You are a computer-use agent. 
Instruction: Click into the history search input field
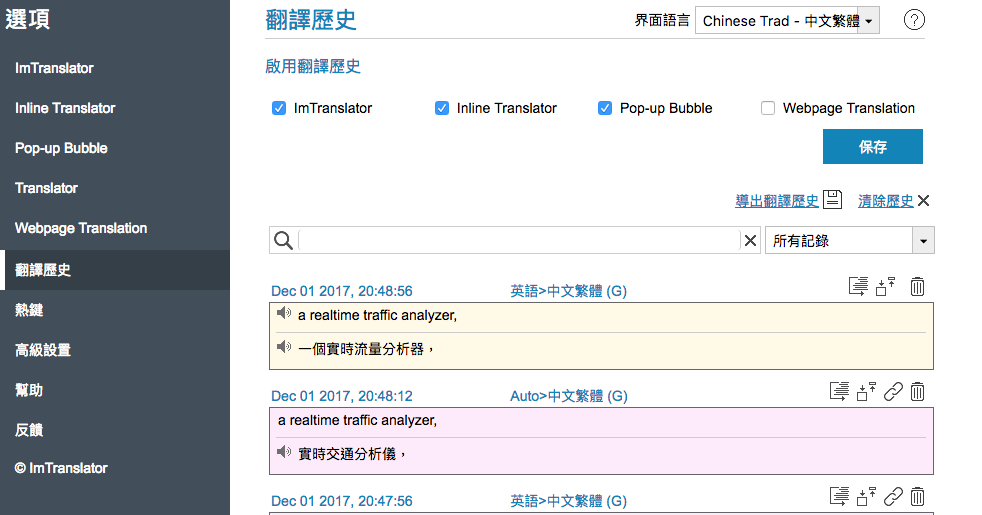pos(519,240)
